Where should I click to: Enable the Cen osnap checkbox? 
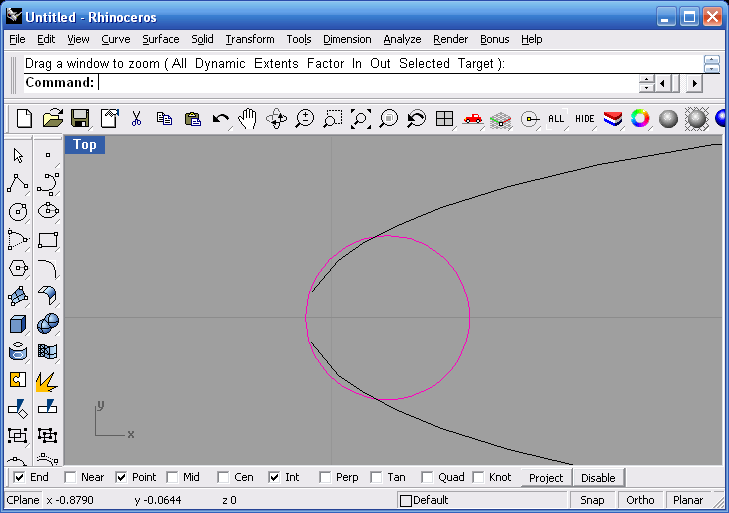pyautogui.click(x=224, y=477)
